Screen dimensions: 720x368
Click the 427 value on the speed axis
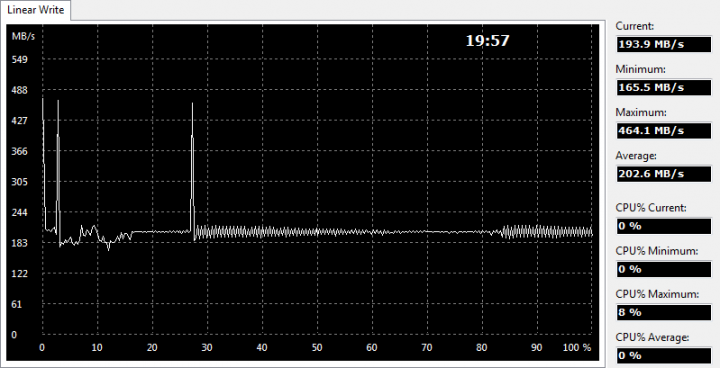pos(19,121)
